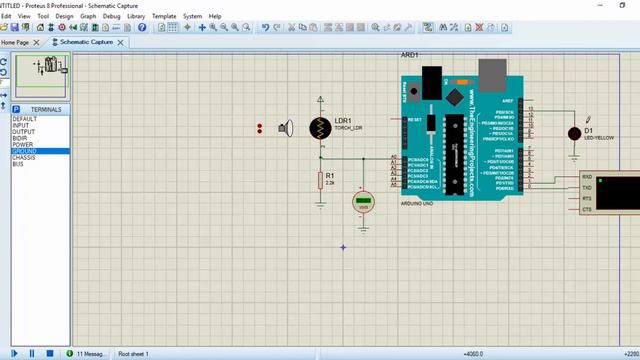
Task: Open the 3D Visualizer toolbar icon
Action: (73, 27)
